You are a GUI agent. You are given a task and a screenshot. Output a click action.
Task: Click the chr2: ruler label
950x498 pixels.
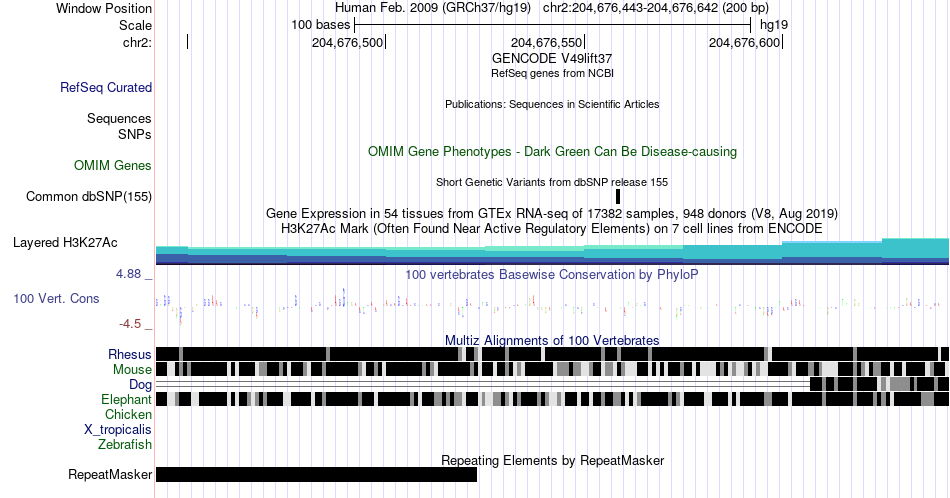click(x=137, y=42)
